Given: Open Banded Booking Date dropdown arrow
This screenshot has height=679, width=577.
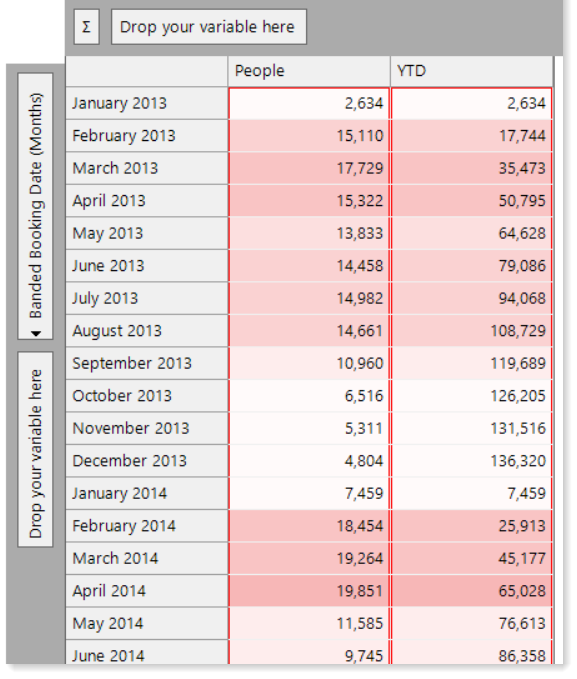Looking at the screenshot, I should 36,333.
